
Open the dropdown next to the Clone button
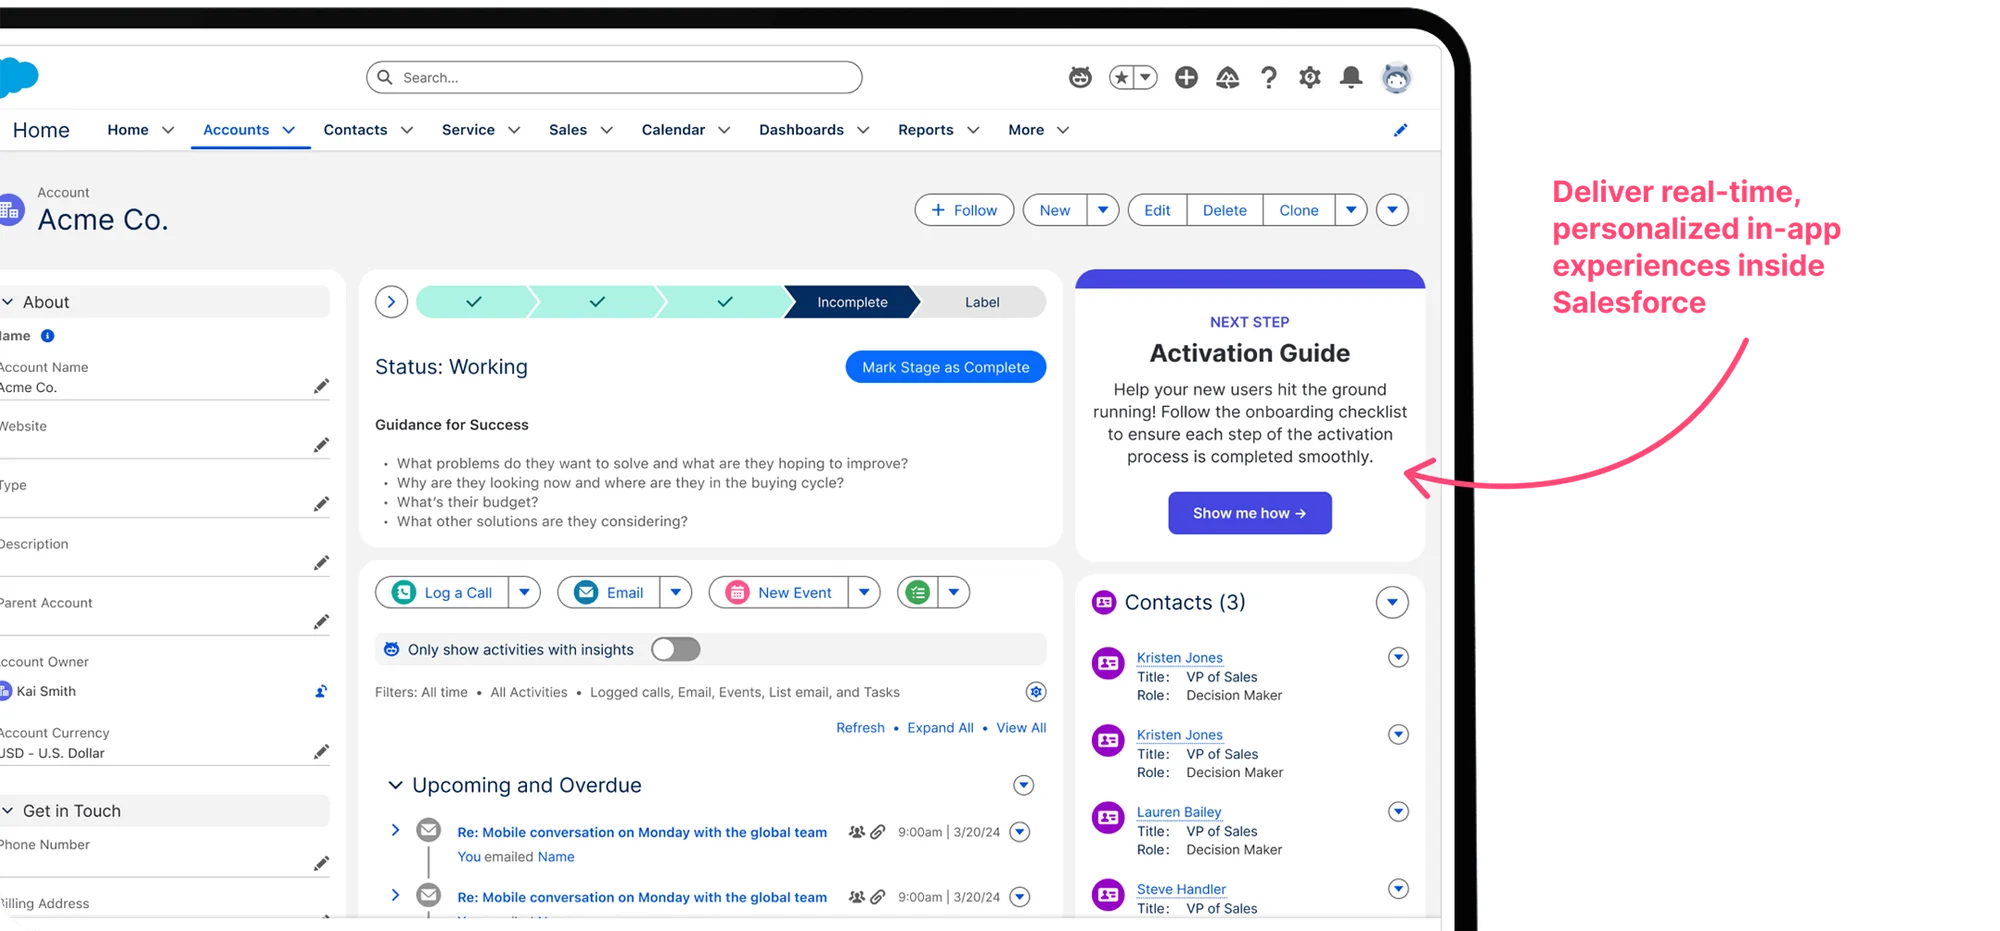pos(1351,210)
